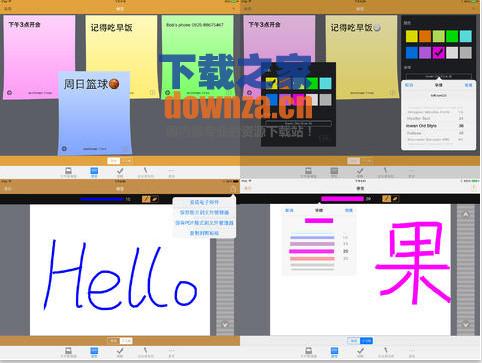Tap the left blue button in the stroke width picker
The height and width of the screenshot is (363, 482).
(x=289, y=210)
